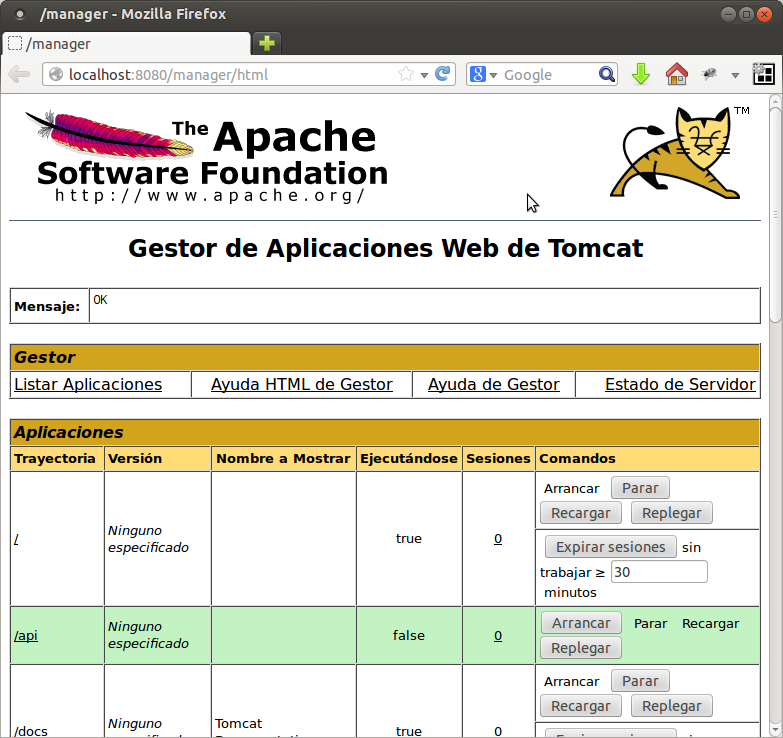Click the reload page icon

point(442,74)
